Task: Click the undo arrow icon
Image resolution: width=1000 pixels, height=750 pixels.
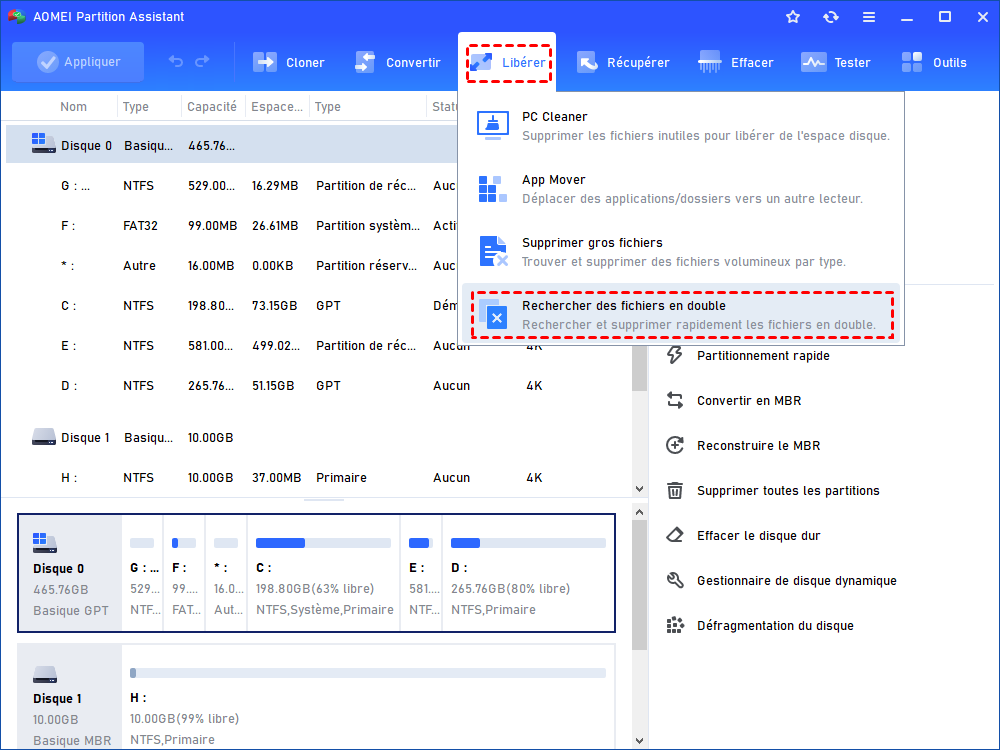Action: [x=175, y=62]
